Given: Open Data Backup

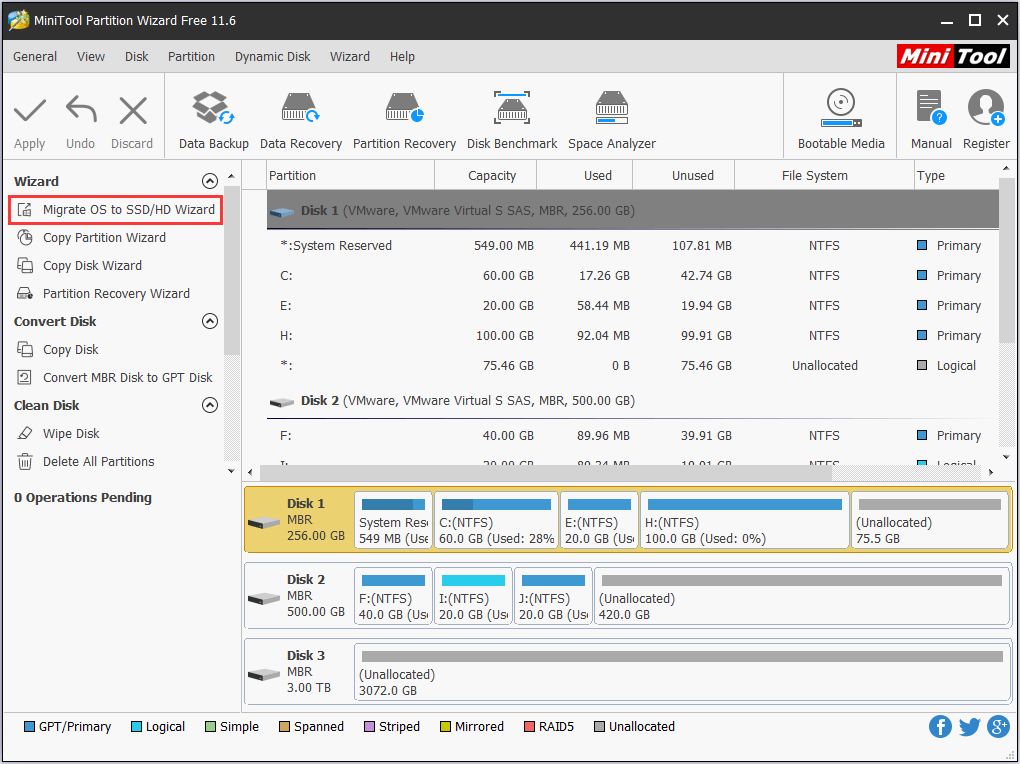Looking at the screenshot, I should coord(212,116).
